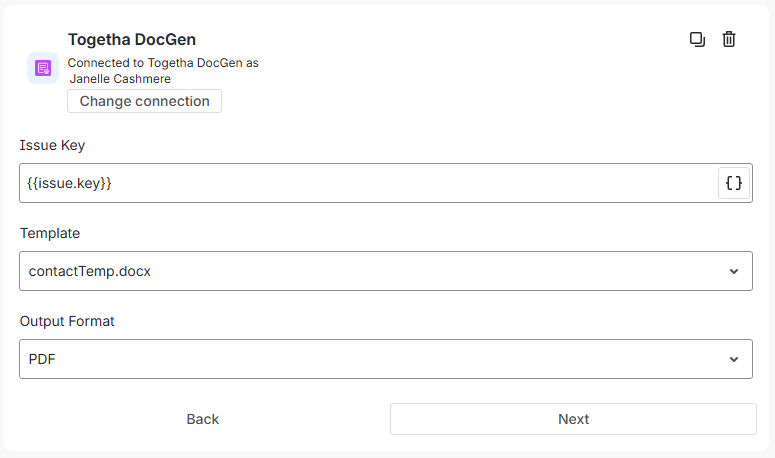Duplicate this action using the copy icon

click(x=697, y=39)
